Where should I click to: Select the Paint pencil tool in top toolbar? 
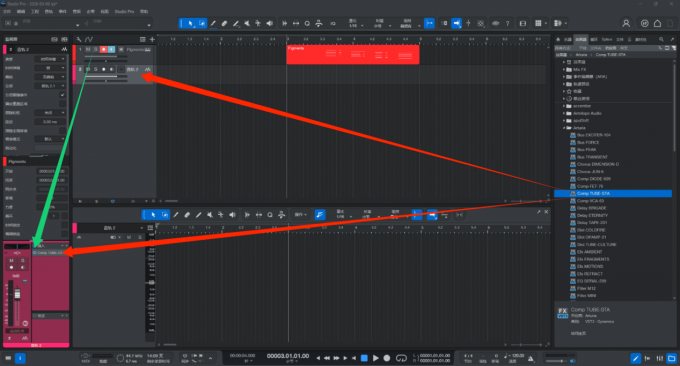tap(213, 23)
